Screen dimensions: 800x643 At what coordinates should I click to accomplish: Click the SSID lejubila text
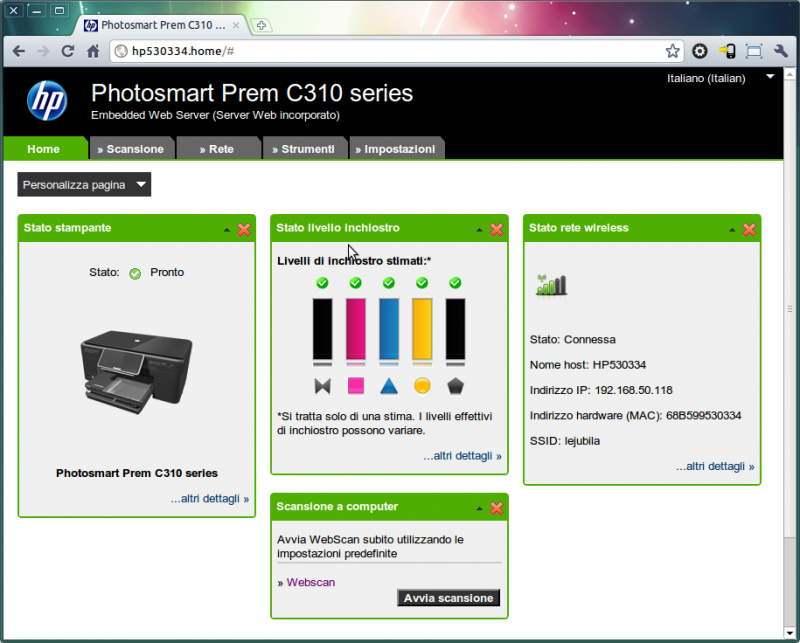tap(565, 441)
